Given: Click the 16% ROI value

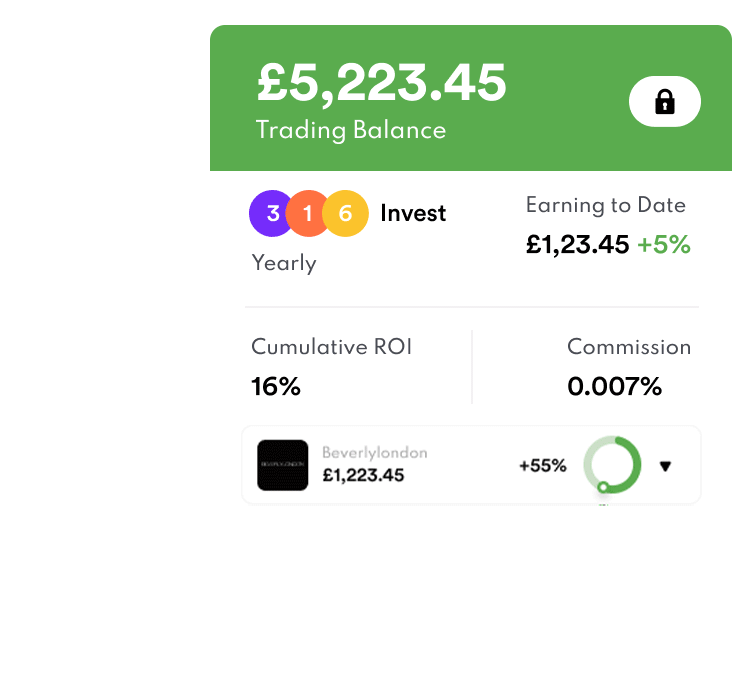Looking at the screenshot, I should tap(276, 386).
